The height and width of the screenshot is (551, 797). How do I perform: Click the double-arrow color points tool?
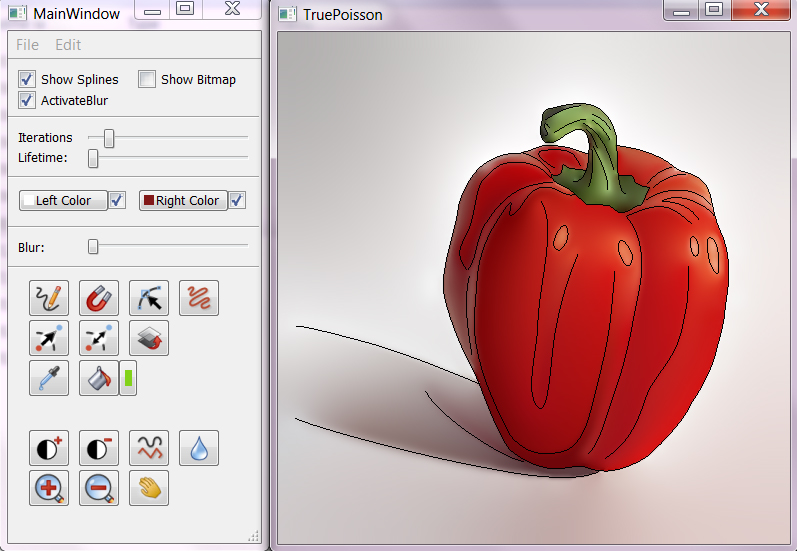(99, 338)
